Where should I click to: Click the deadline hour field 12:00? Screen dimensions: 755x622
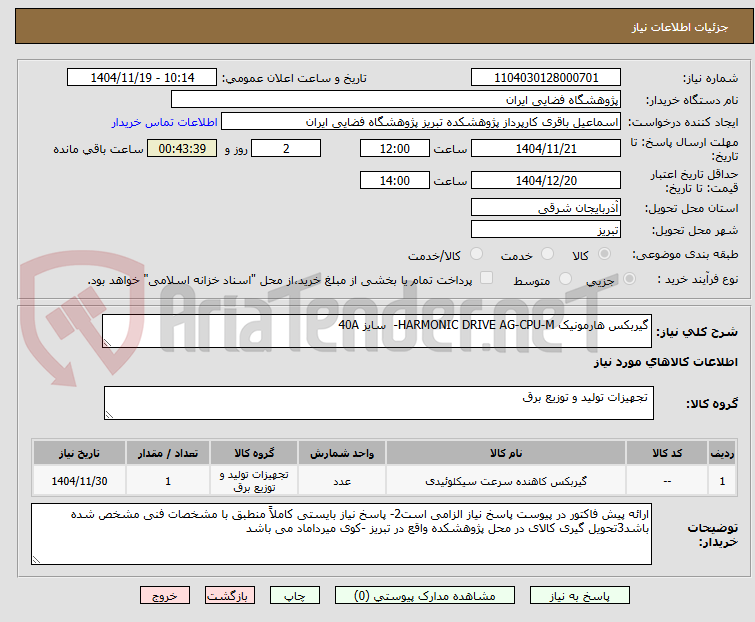coord(394,148)
